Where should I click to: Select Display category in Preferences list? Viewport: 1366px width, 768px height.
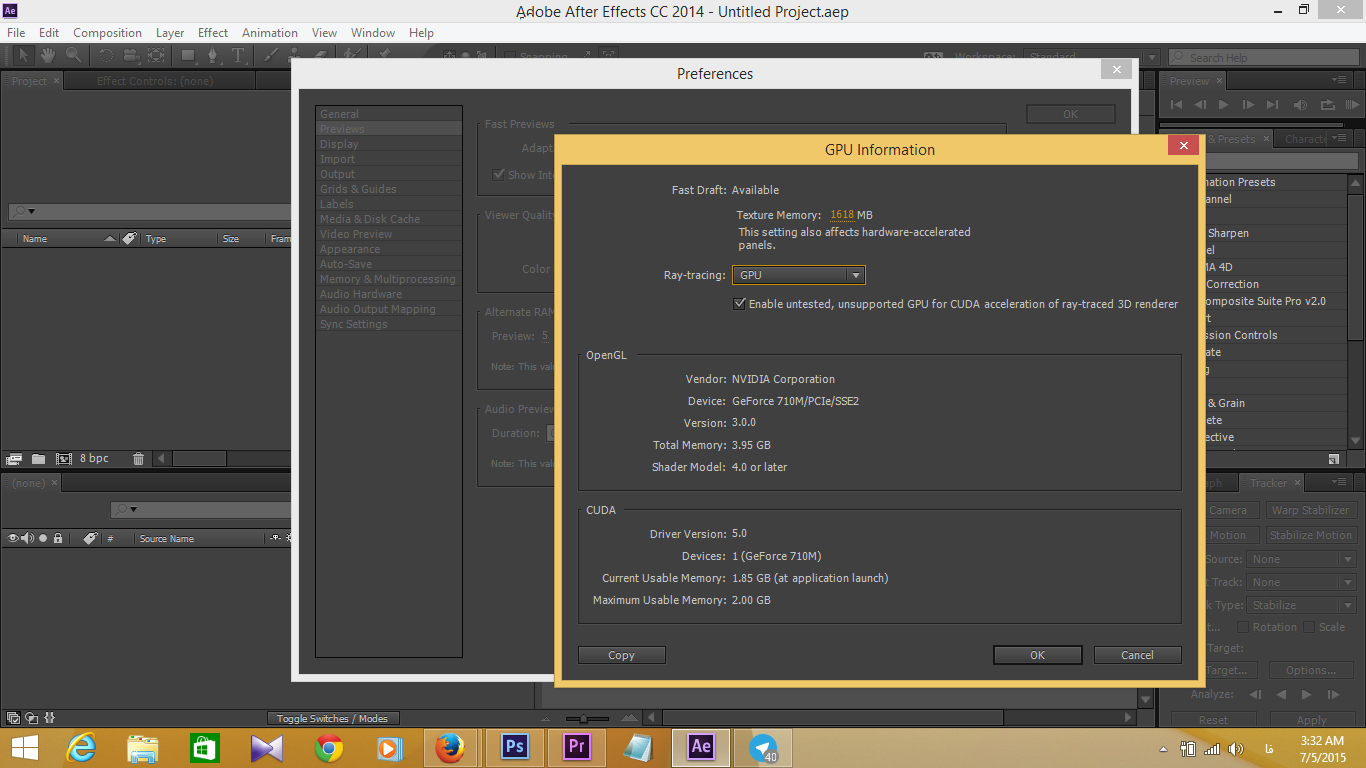(x=389, y=144)
